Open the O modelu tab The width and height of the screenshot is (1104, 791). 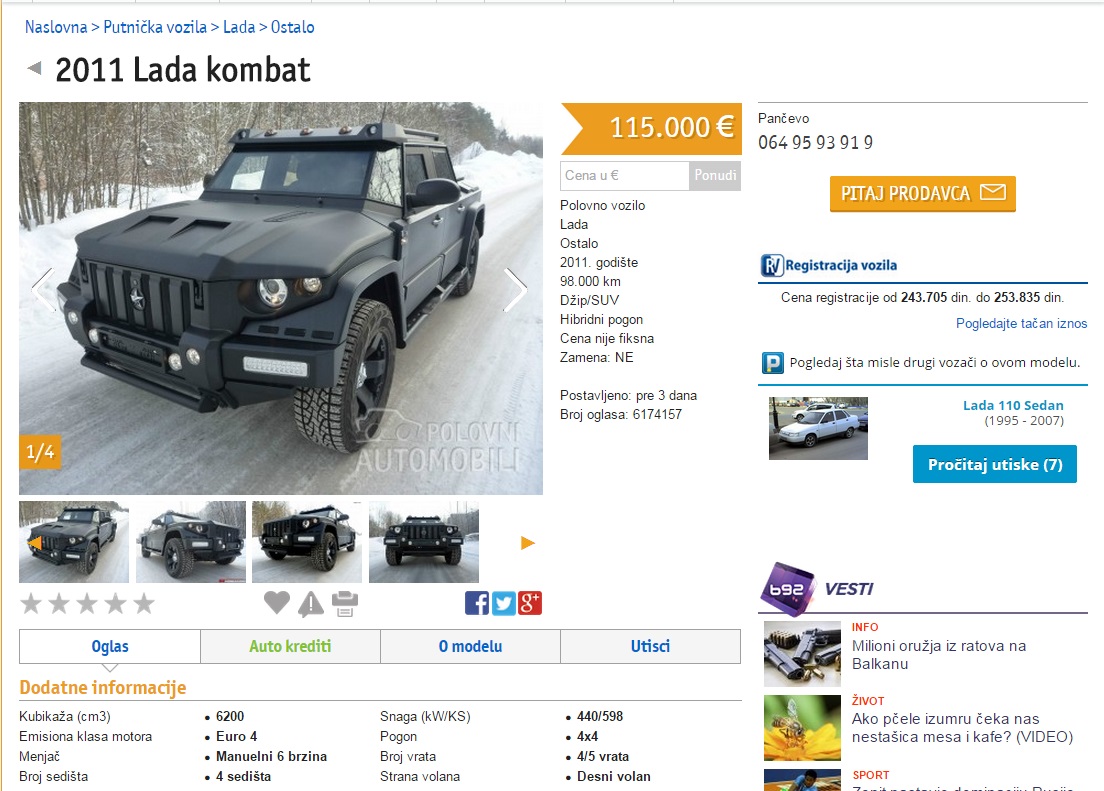click(470, 647)
